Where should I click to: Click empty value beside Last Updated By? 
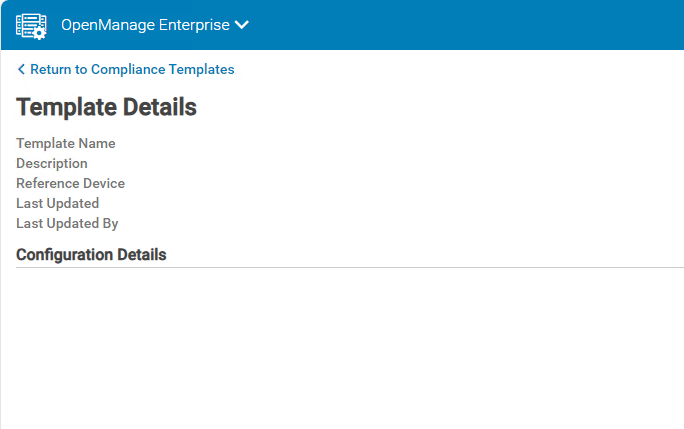[250, 224]
